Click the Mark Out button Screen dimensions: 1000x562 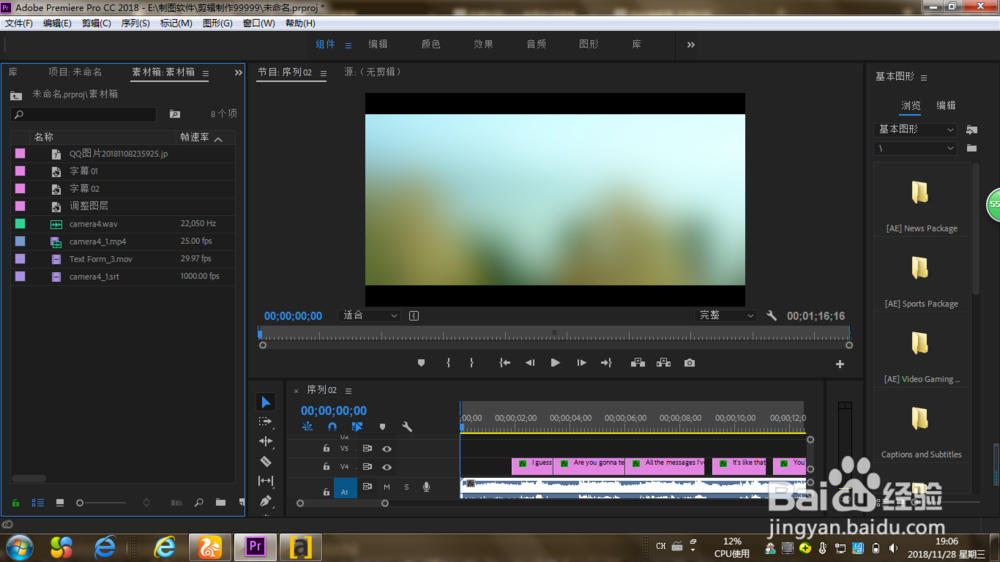point(471,363)
